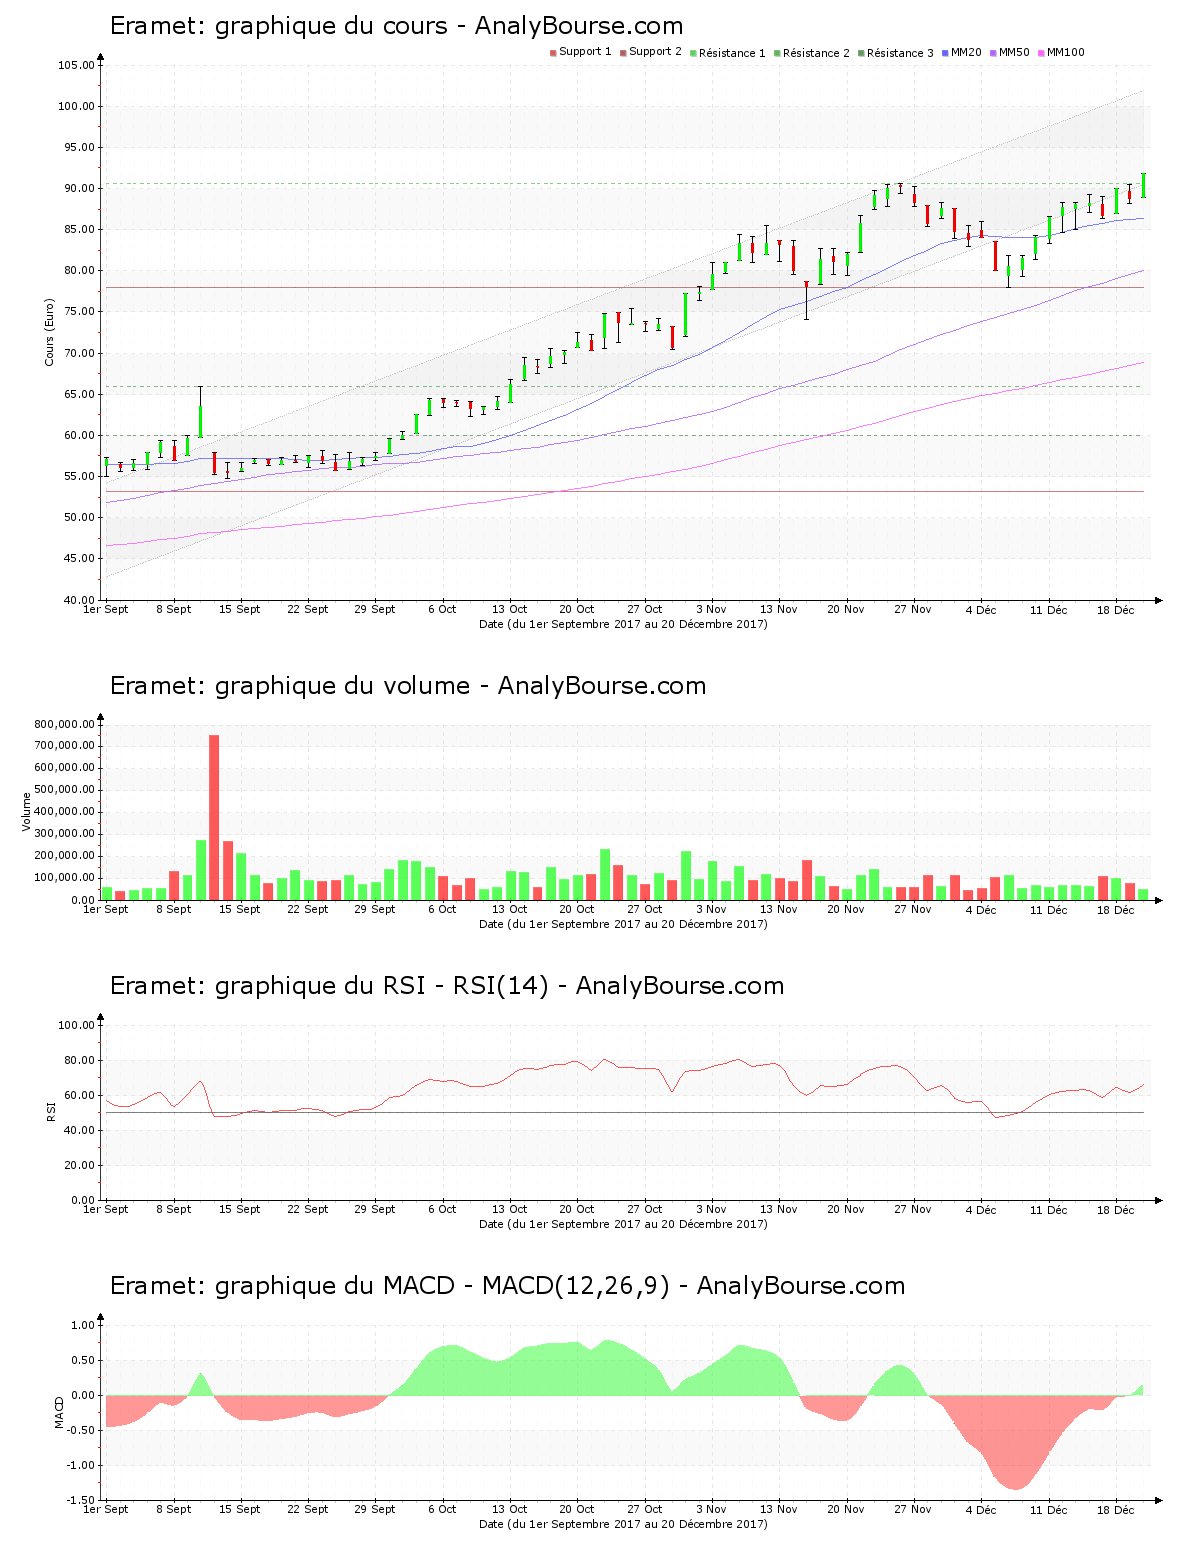Viewport: 1200px width, 1550px height.
Task: Click the Support 1 legend entry
Action: coord(580,52)
